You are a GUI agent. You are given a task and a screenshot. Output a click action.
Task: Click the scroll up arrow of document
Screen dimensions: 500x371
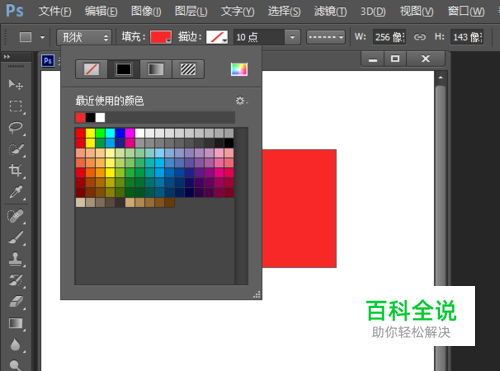tap(441, 78)
